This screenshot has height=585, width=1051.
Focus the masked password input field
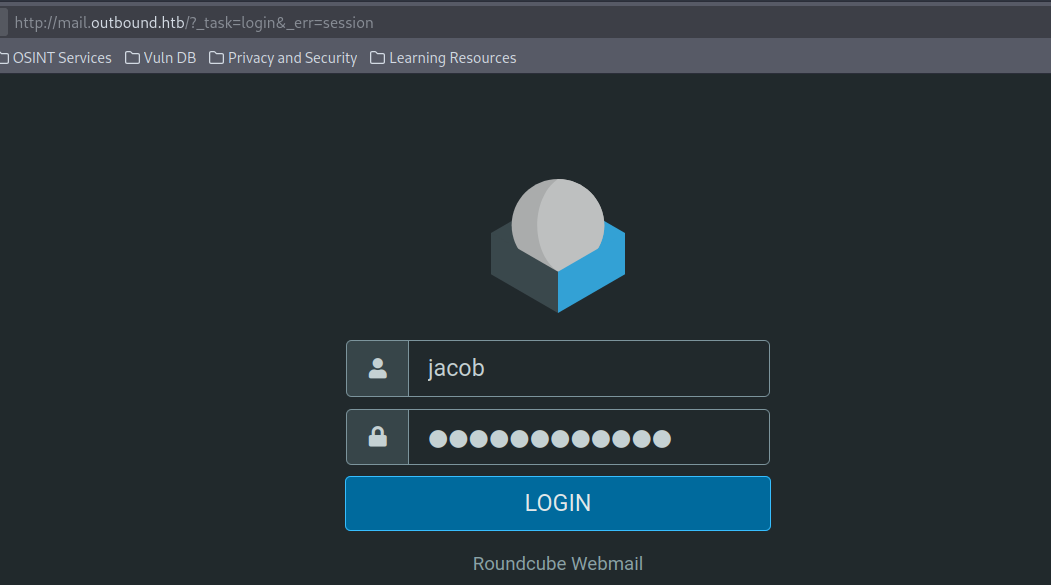tap(588, 437)
